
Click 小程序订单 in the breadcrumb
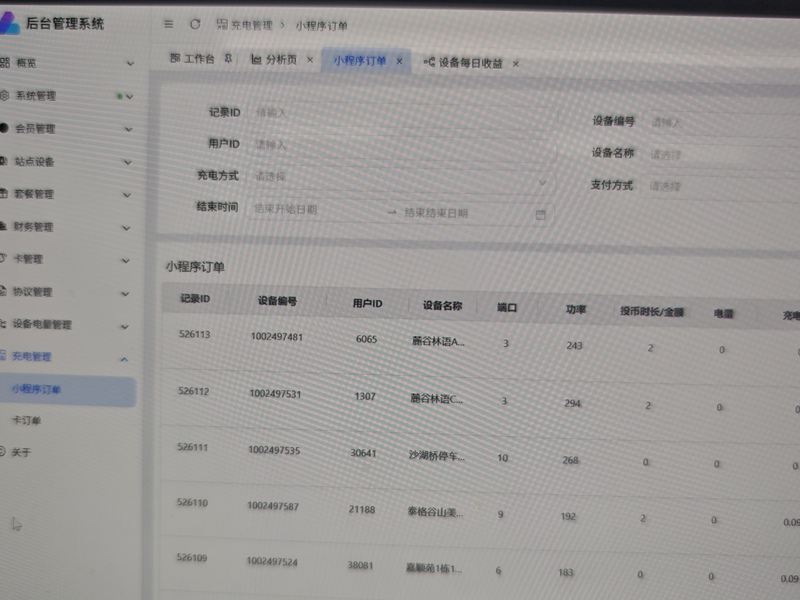(321, 26)
